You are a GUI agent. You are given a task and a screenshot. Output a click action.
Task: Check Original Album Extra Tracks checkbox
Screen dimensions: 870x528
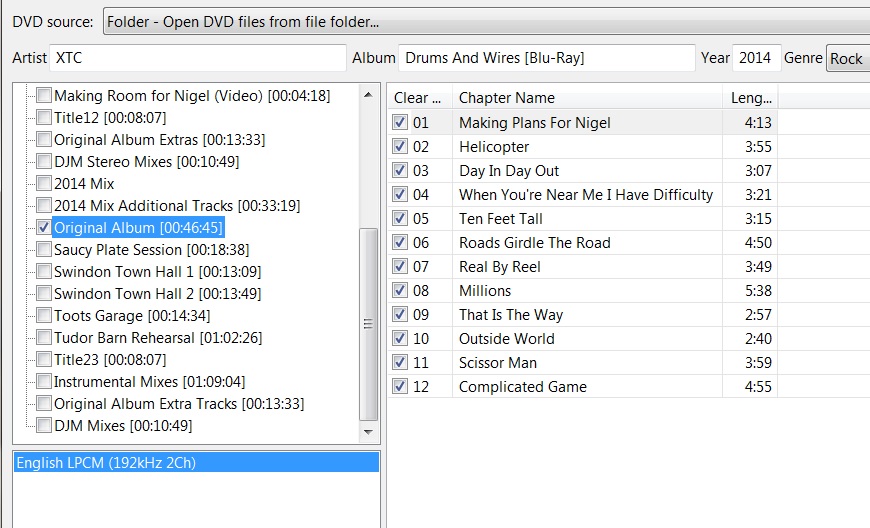(44, 403)
